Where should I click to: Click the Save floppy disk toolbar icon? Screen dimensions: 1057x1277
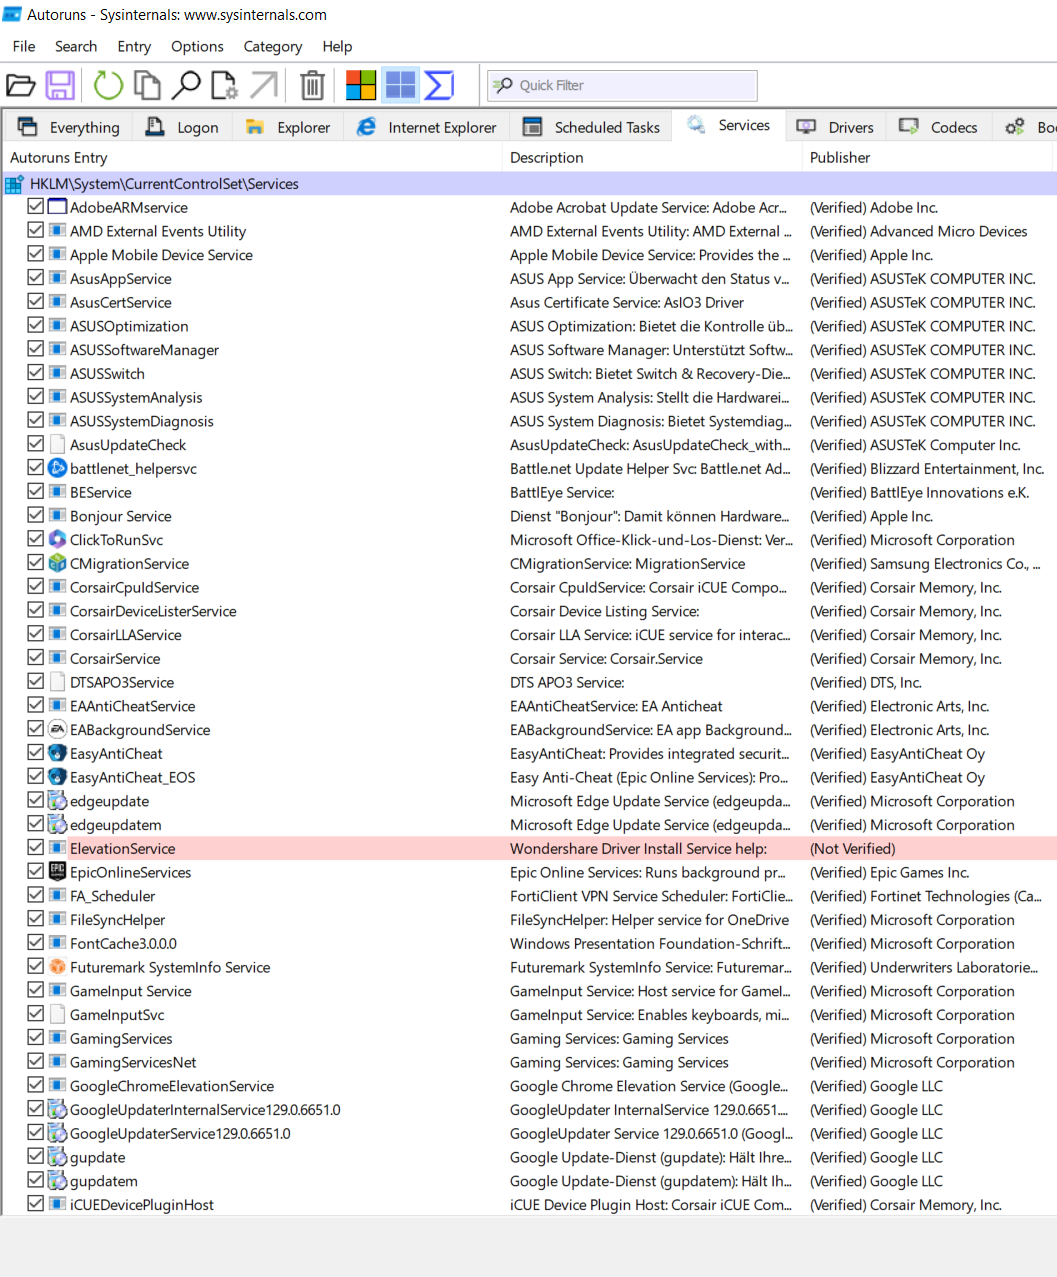tap(60, 86)
